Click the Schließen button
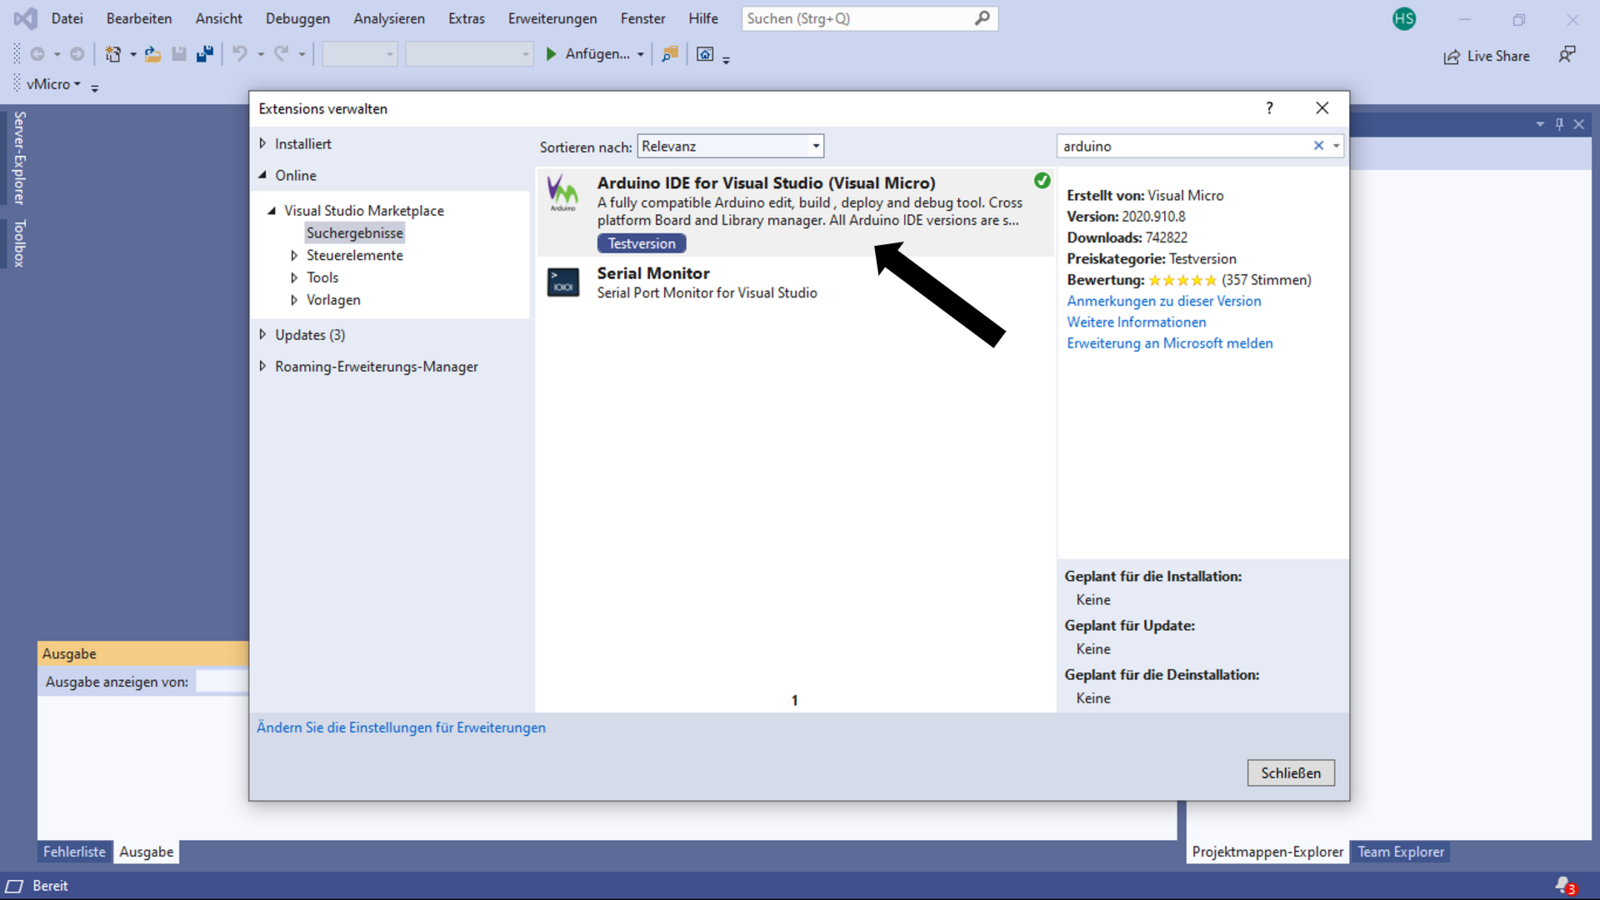The image size is (1600, 900). point(1290,773)
